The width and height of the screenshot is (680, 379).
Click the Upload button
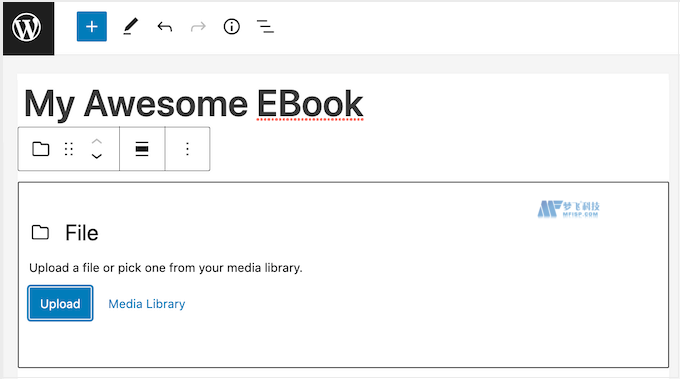pos(60,303)
